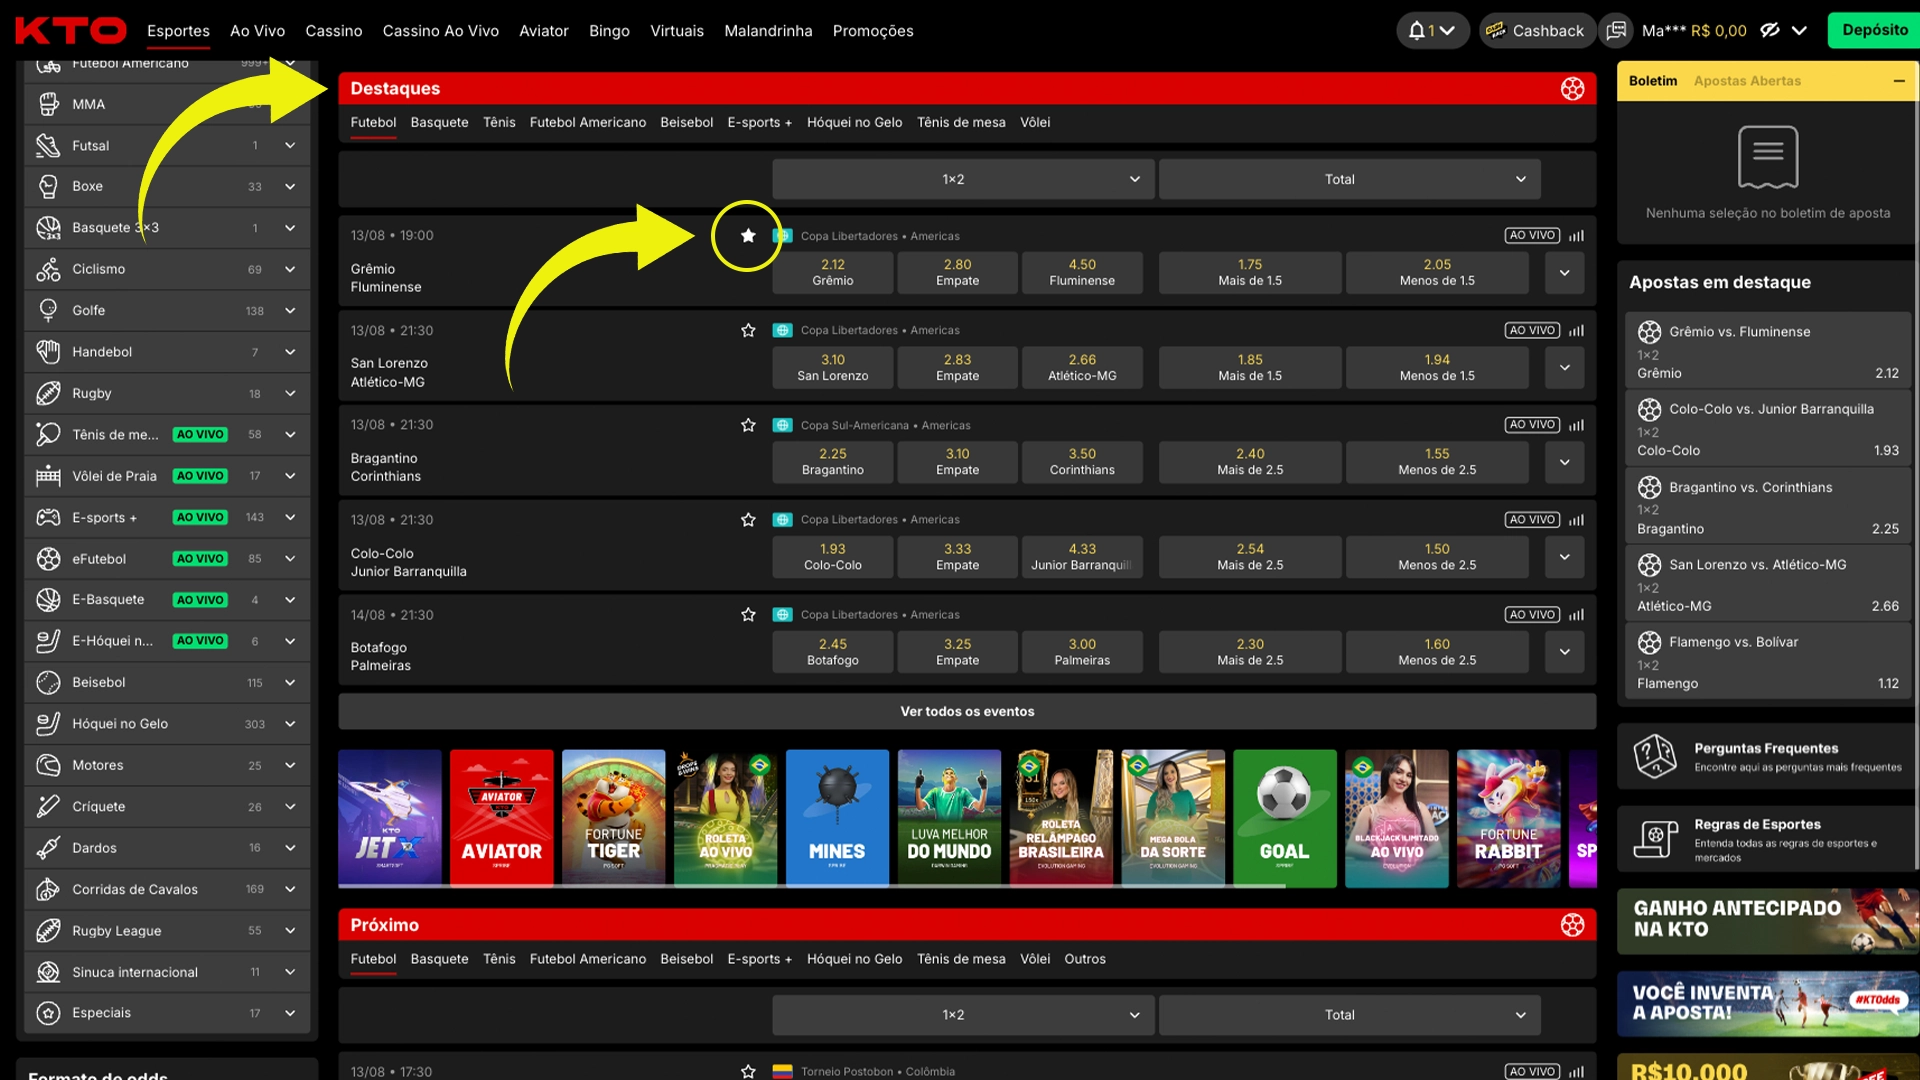This screenshot has width=1920, height=1080.
Task: Favorite the Colo-Colo vs Junior Barranquilla match
Action: (x=748, y=520)
